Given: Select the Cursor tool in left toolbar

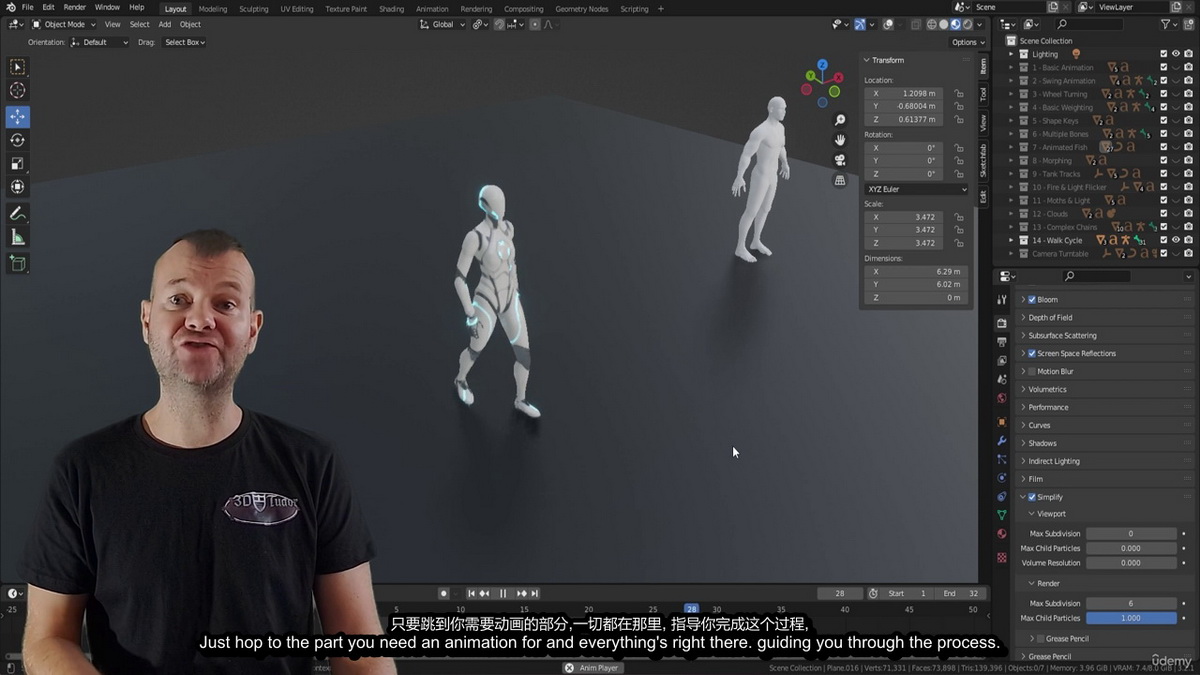Looking at the screenshot, I should tap(18, 91).
